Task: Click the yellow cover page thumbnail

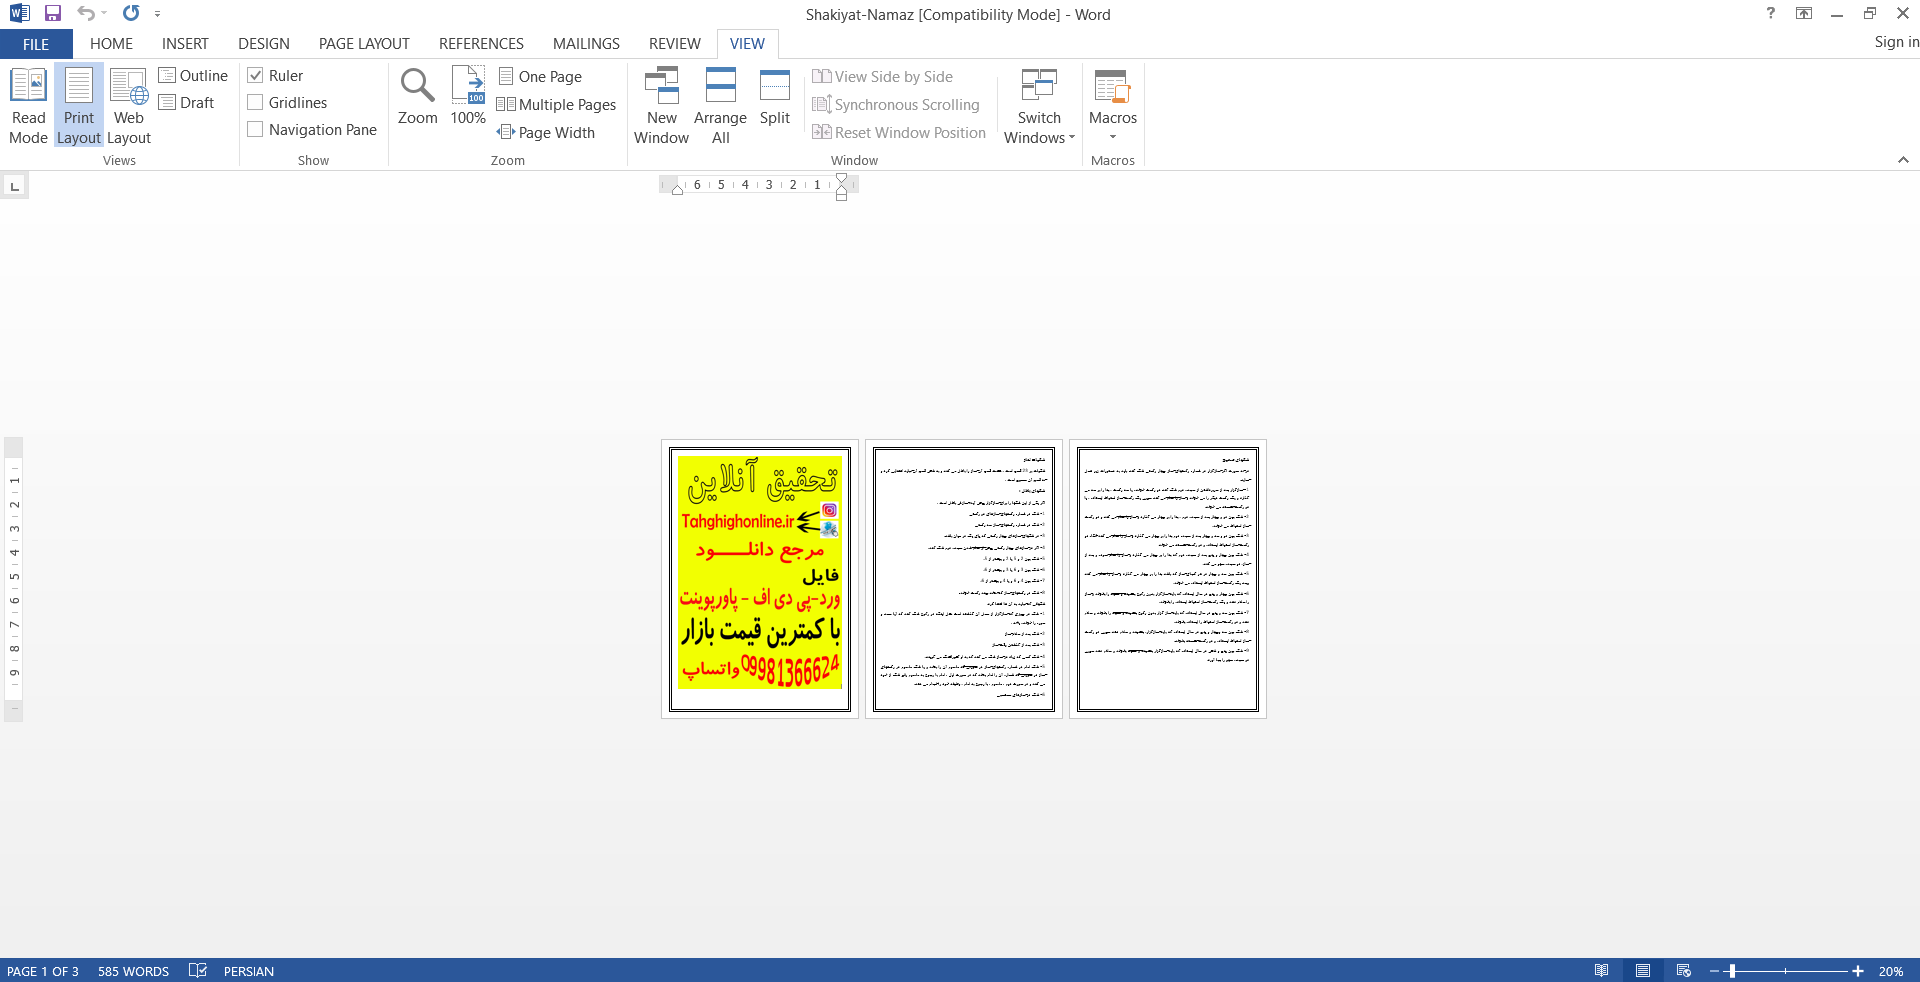Action: 760,579
